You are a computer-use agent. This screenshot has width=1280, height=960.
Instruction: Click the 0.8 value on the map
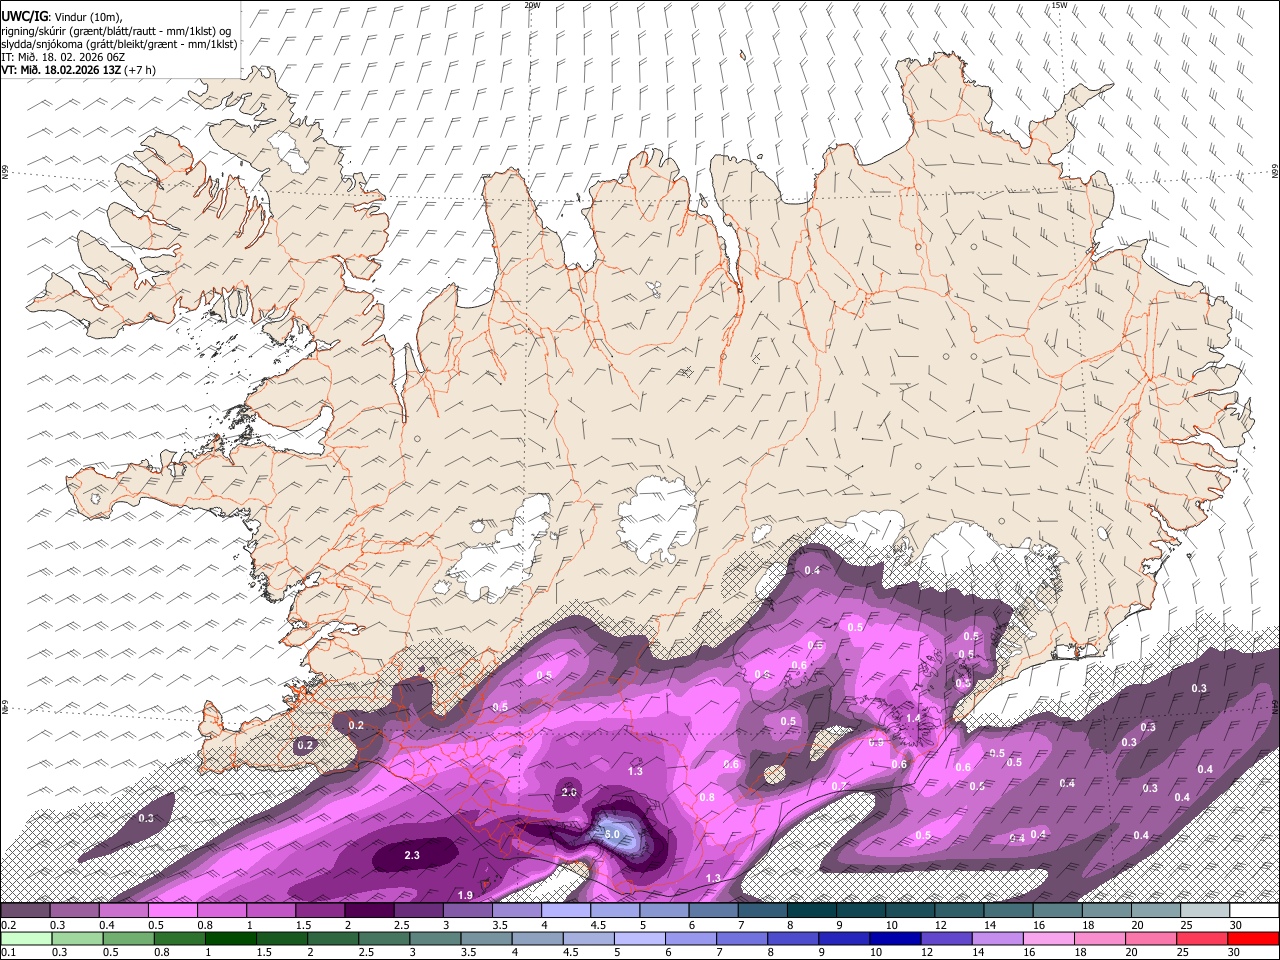pos(707,797)
